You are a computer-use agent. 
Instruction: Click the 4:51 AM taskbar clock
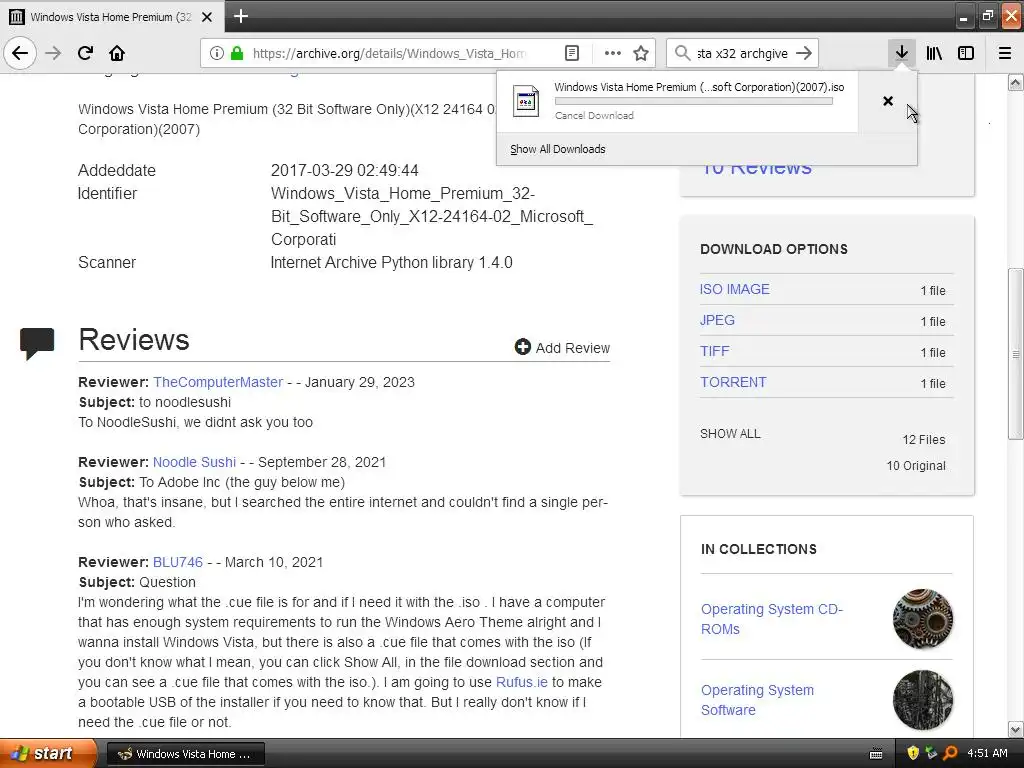pyautogui.click(x=987, y=754)
